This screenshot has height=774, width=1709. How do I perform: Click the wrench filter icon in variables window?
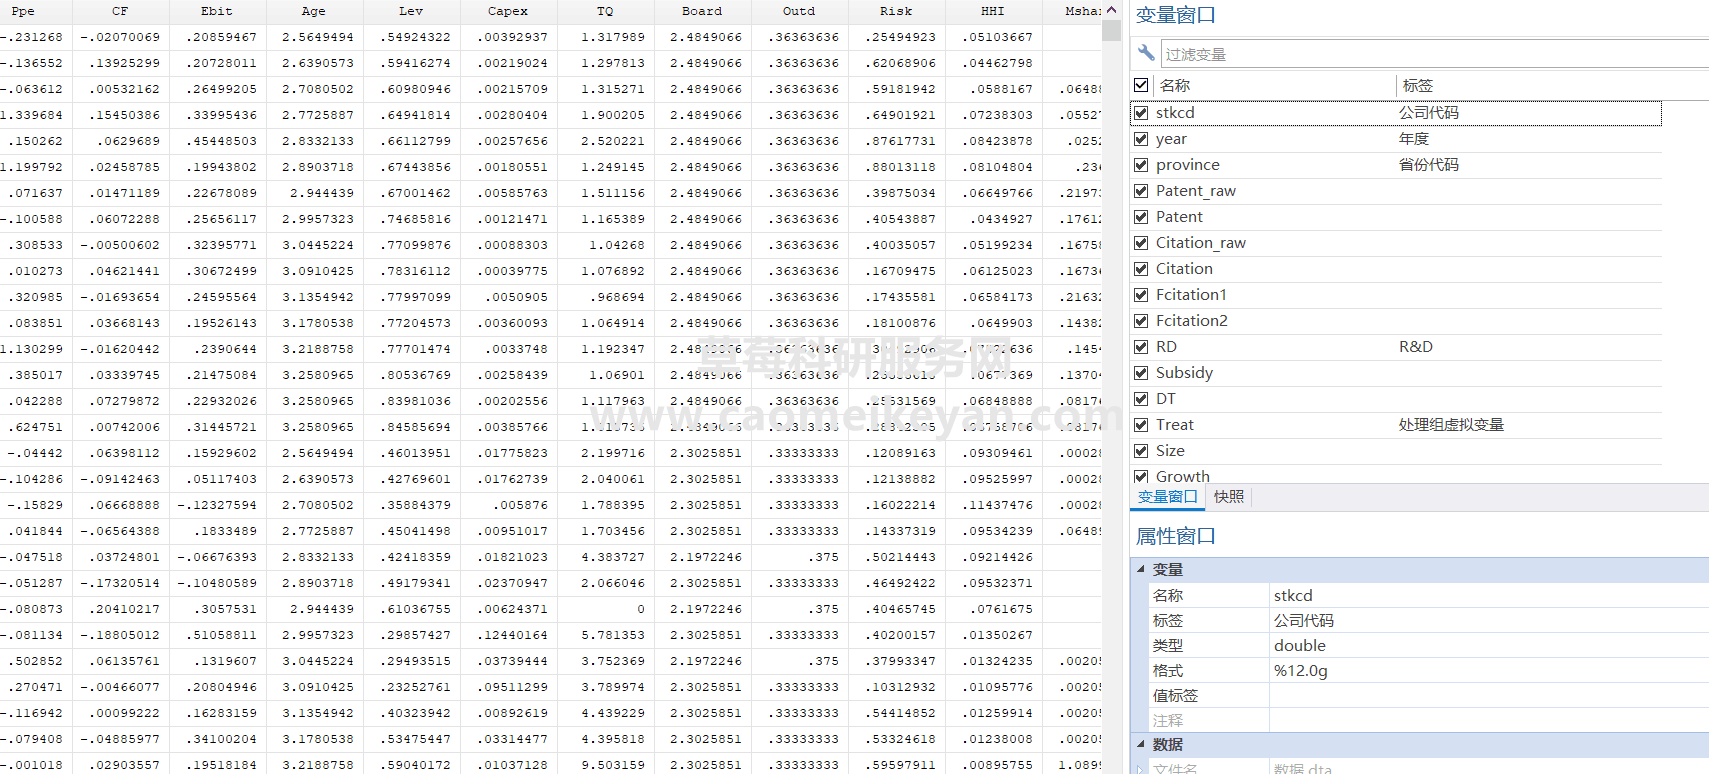tap(1146, 53)
